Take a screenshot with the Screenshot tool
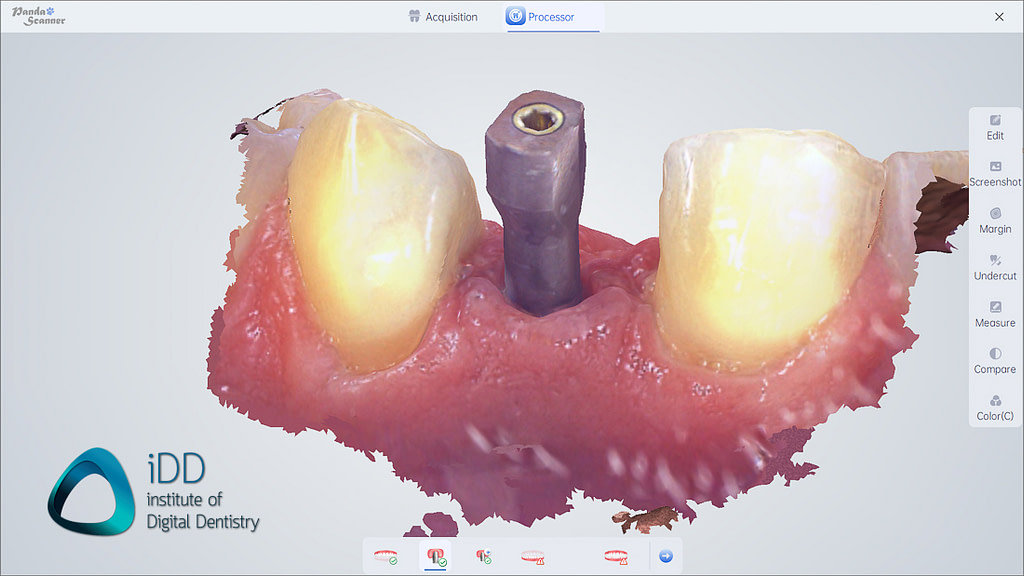Screen dimensions: 1024x576 994,175
